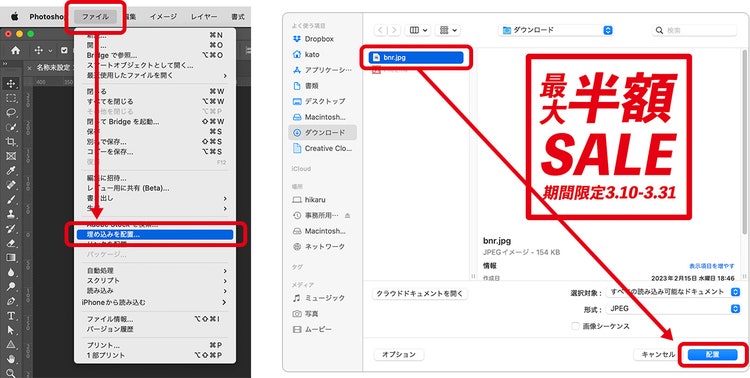Open the ダウンロード location dropdown
Screen dimensions: 750x378
pos(555,30)
